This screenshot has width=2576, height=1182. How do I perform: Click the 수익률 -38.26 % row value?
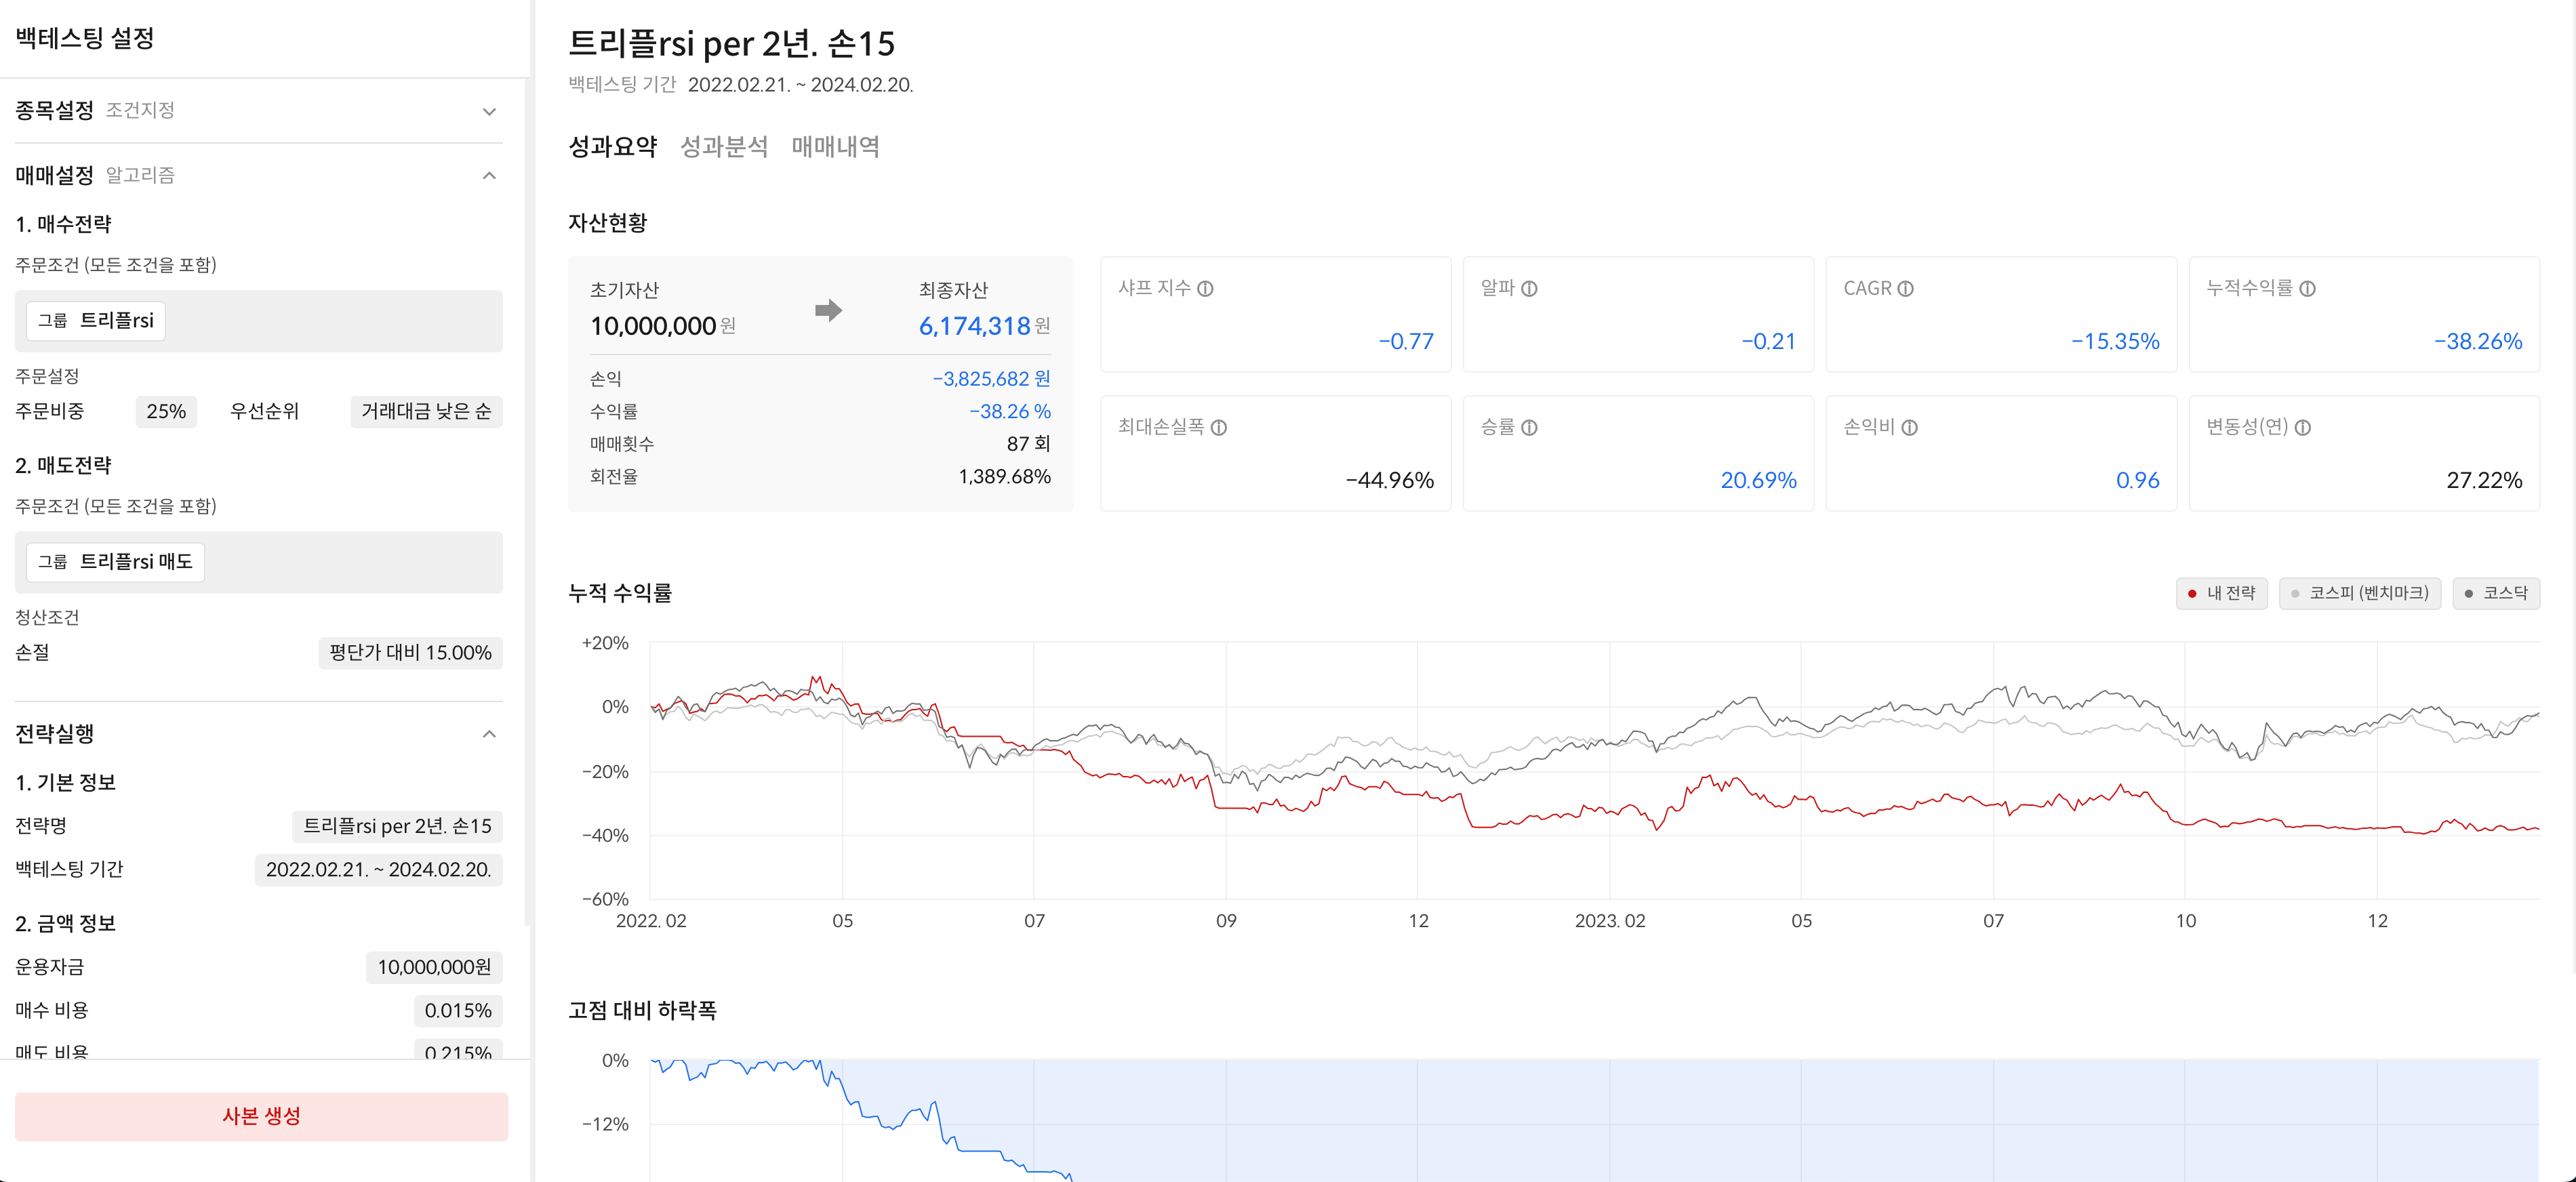pos(1010,412)
